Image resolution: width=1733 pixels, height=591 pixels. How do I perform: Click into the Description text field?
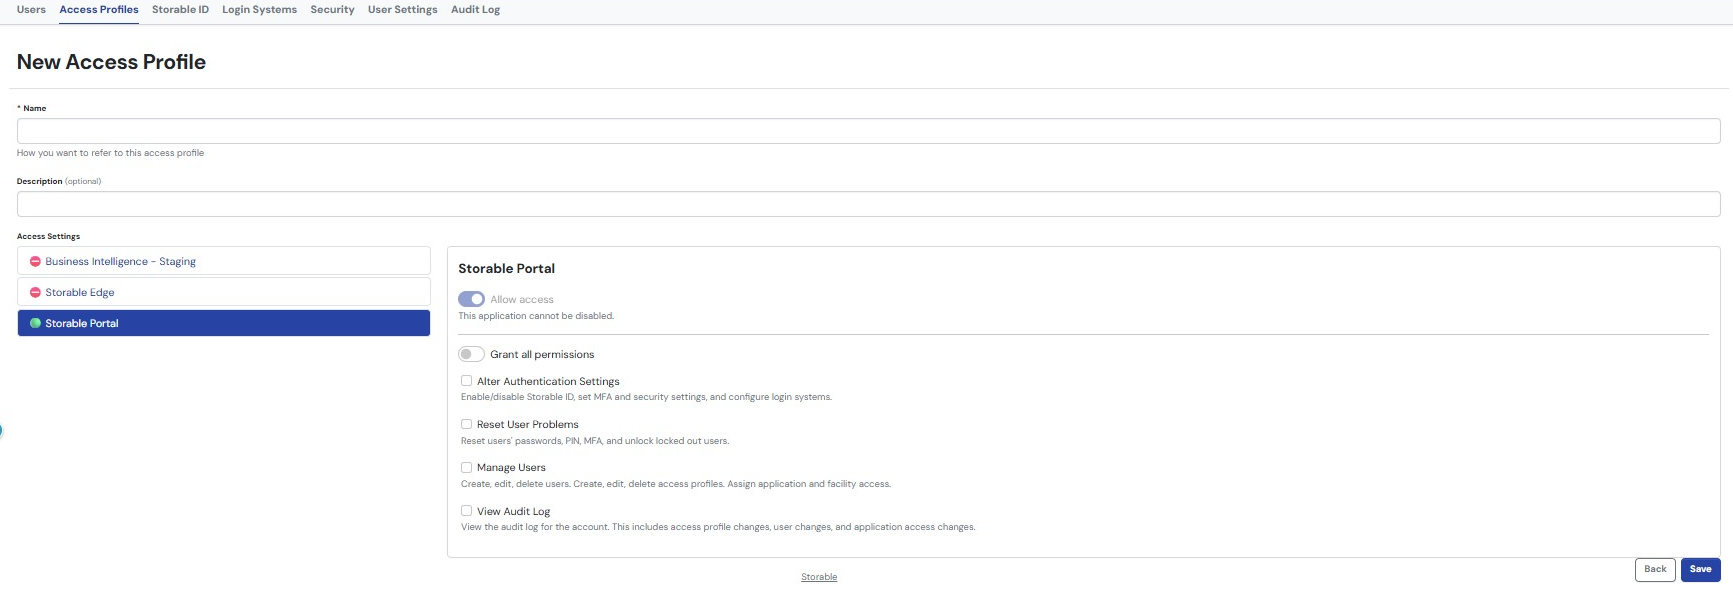[x=868, y=204]
